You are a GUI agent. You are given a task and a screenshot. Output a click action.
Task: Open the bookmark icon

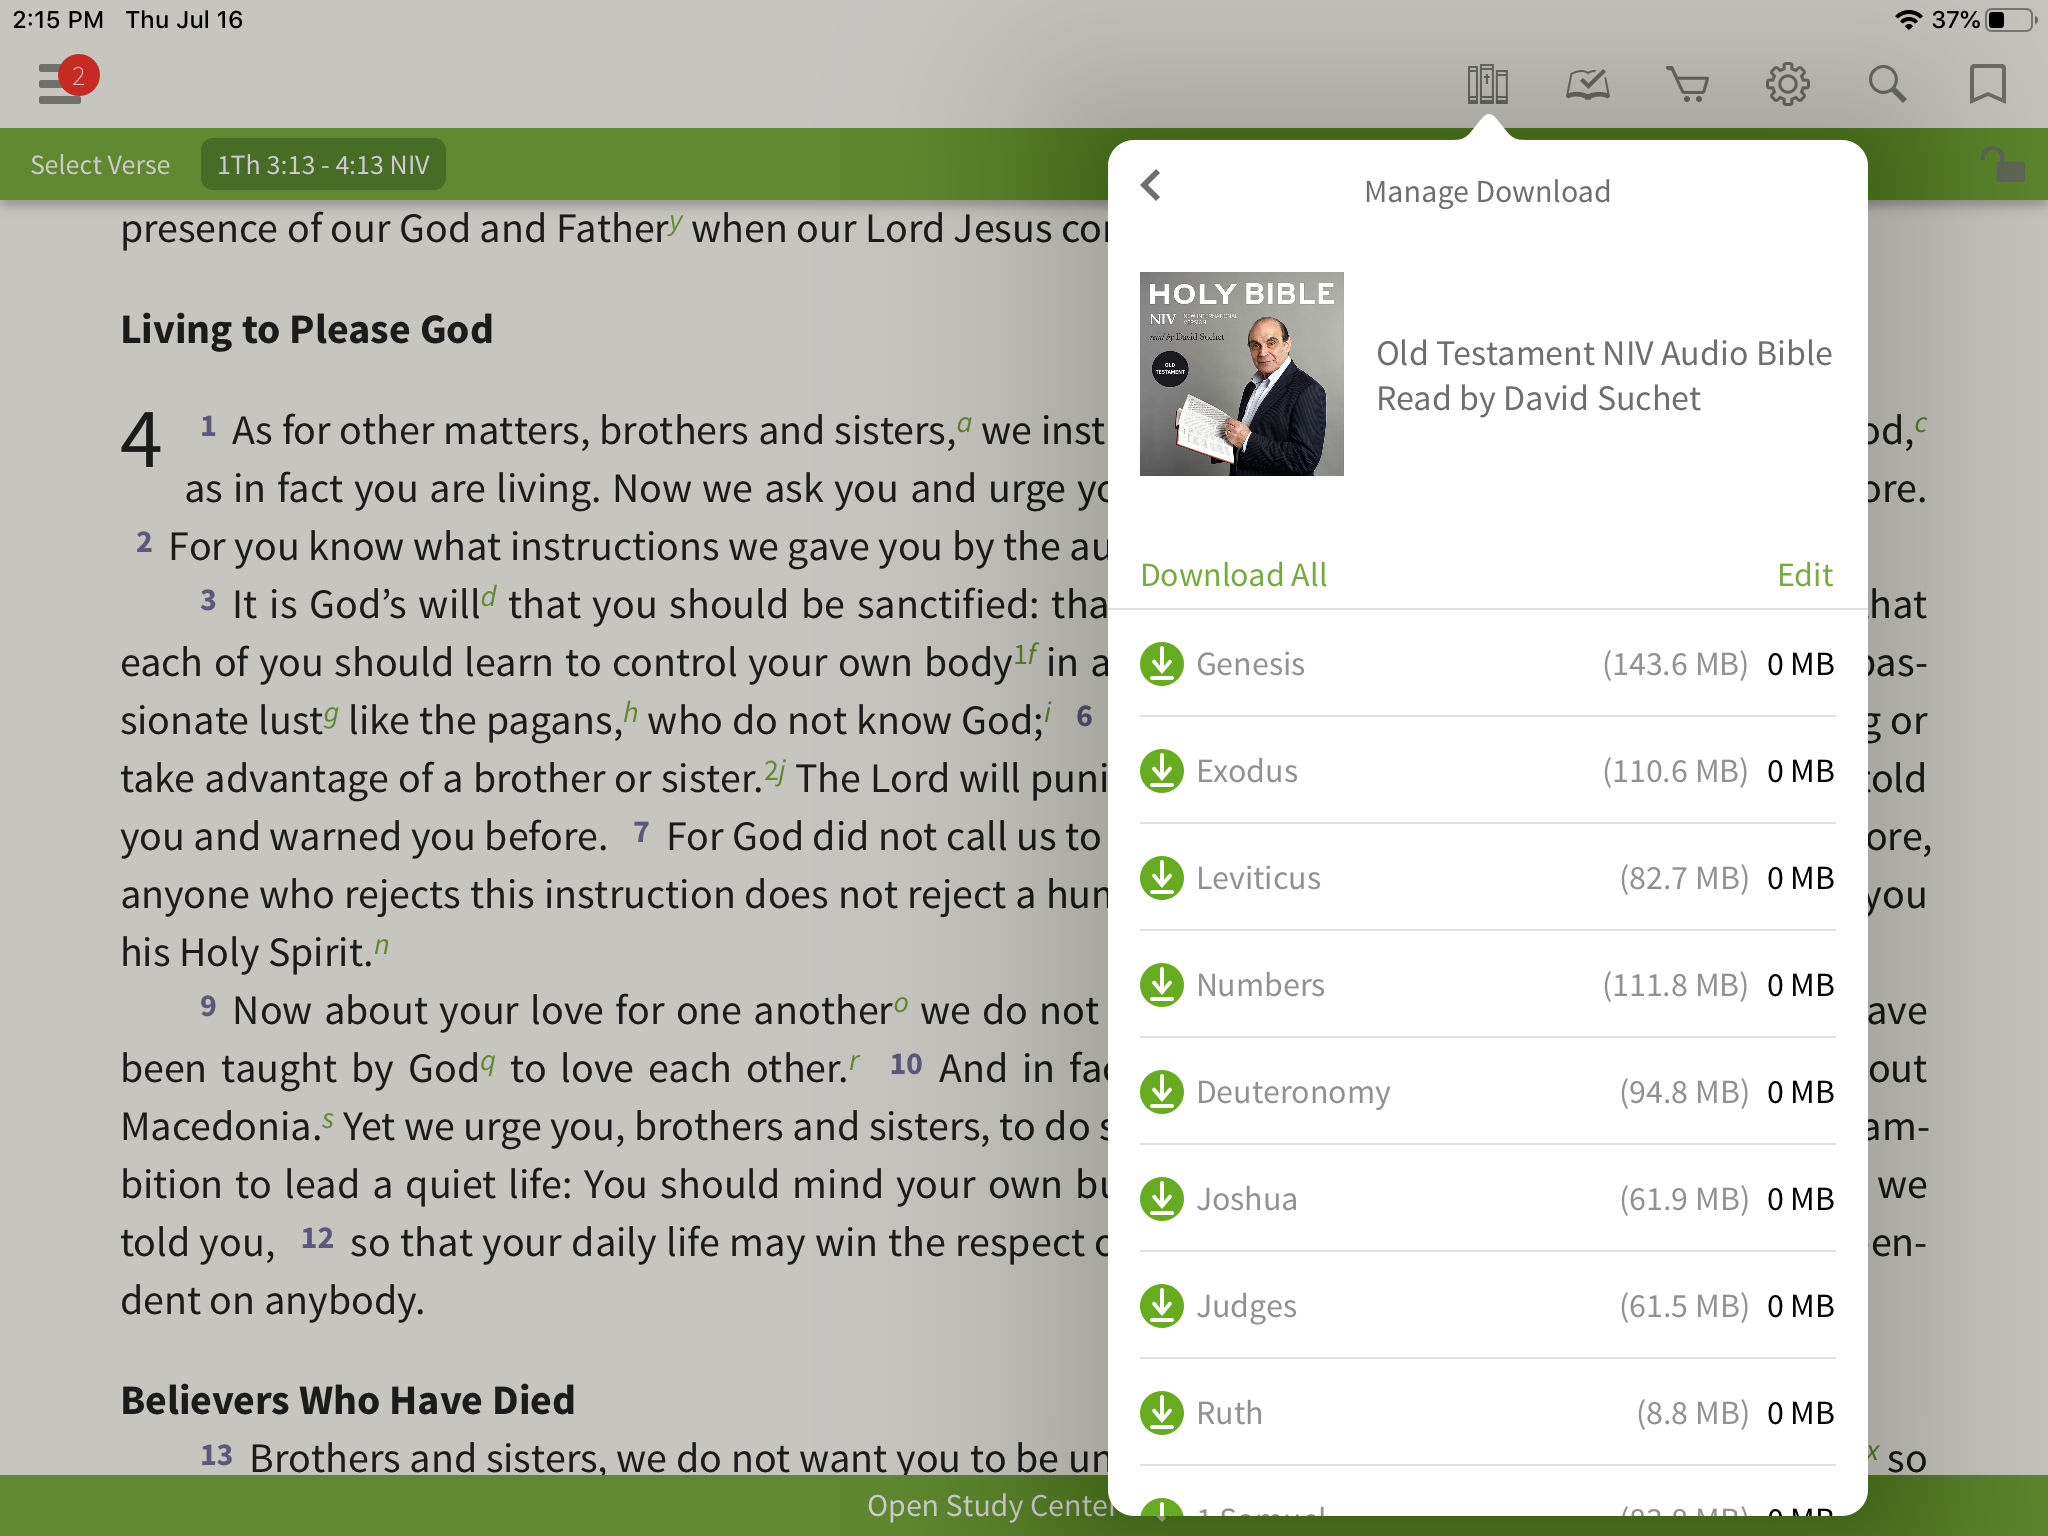click(x=1987, y=84)
